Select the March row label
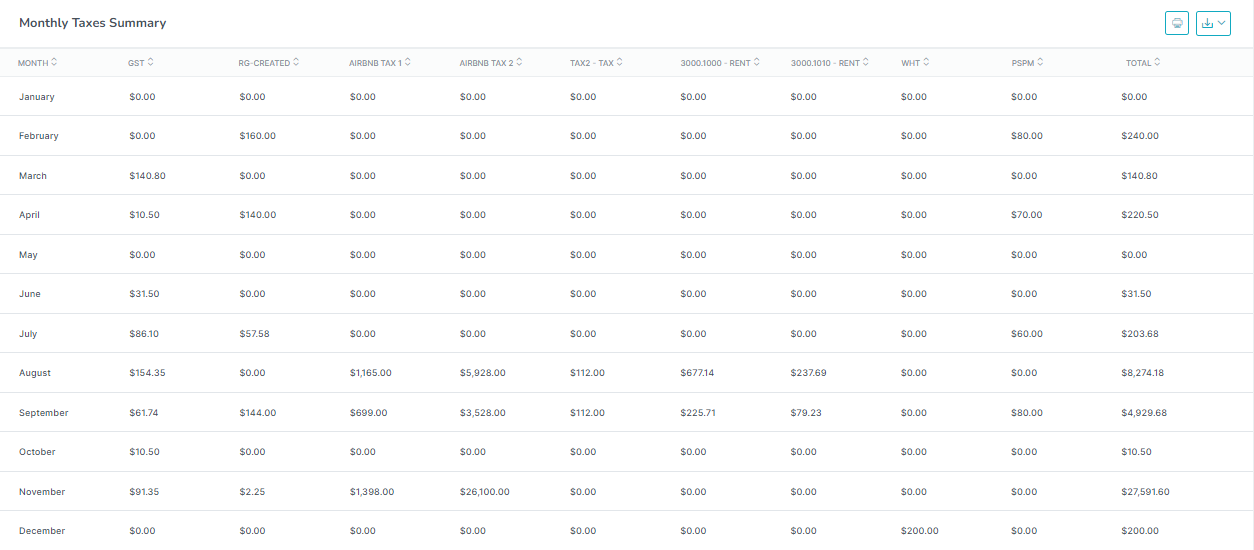Screen dimensions: 1254x550 33,176
